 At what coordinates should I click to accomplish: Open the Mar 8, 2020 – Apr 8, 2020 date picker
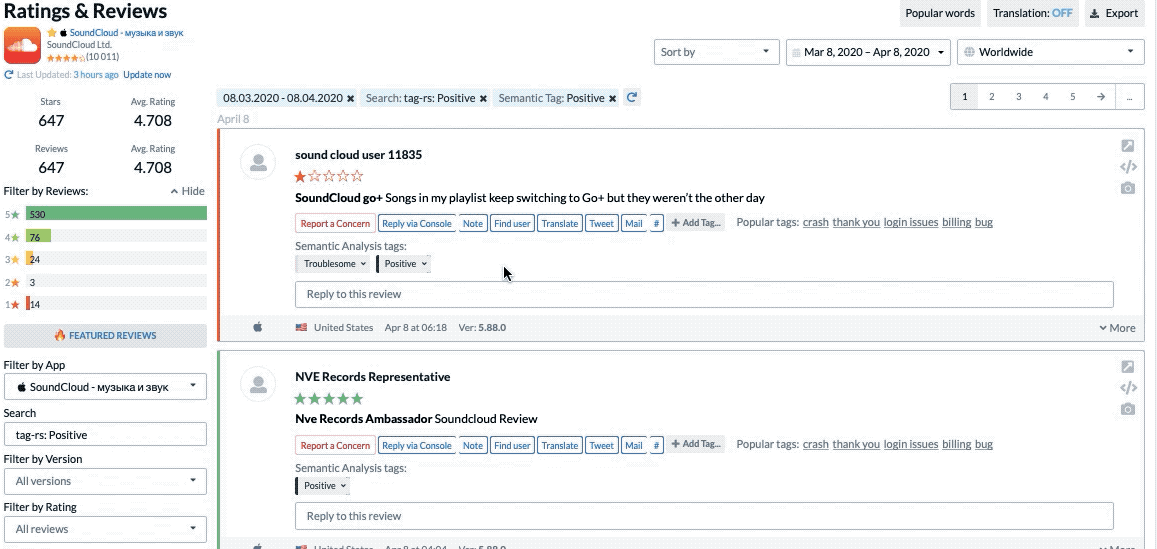click(x=868, y=52)
